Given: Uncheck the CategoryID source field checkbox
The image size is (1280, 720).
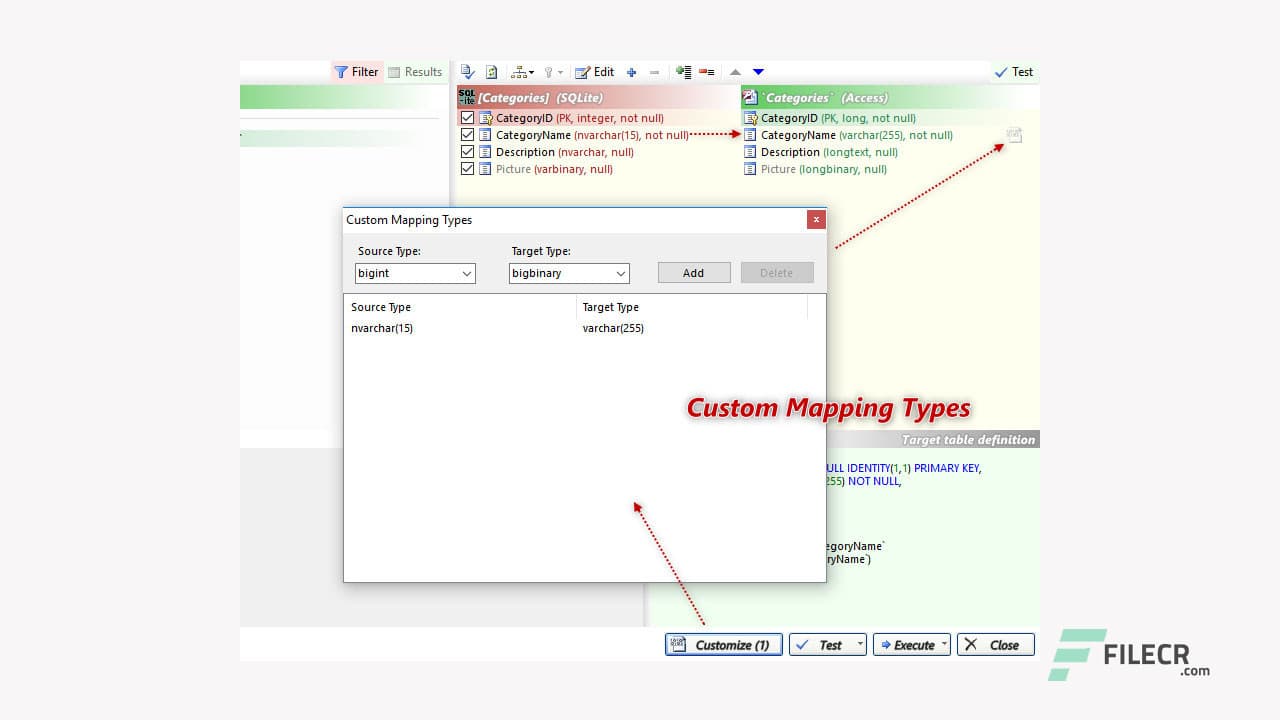Looking at the screenshot, I should pyautogui.click(x=467, y=118).
